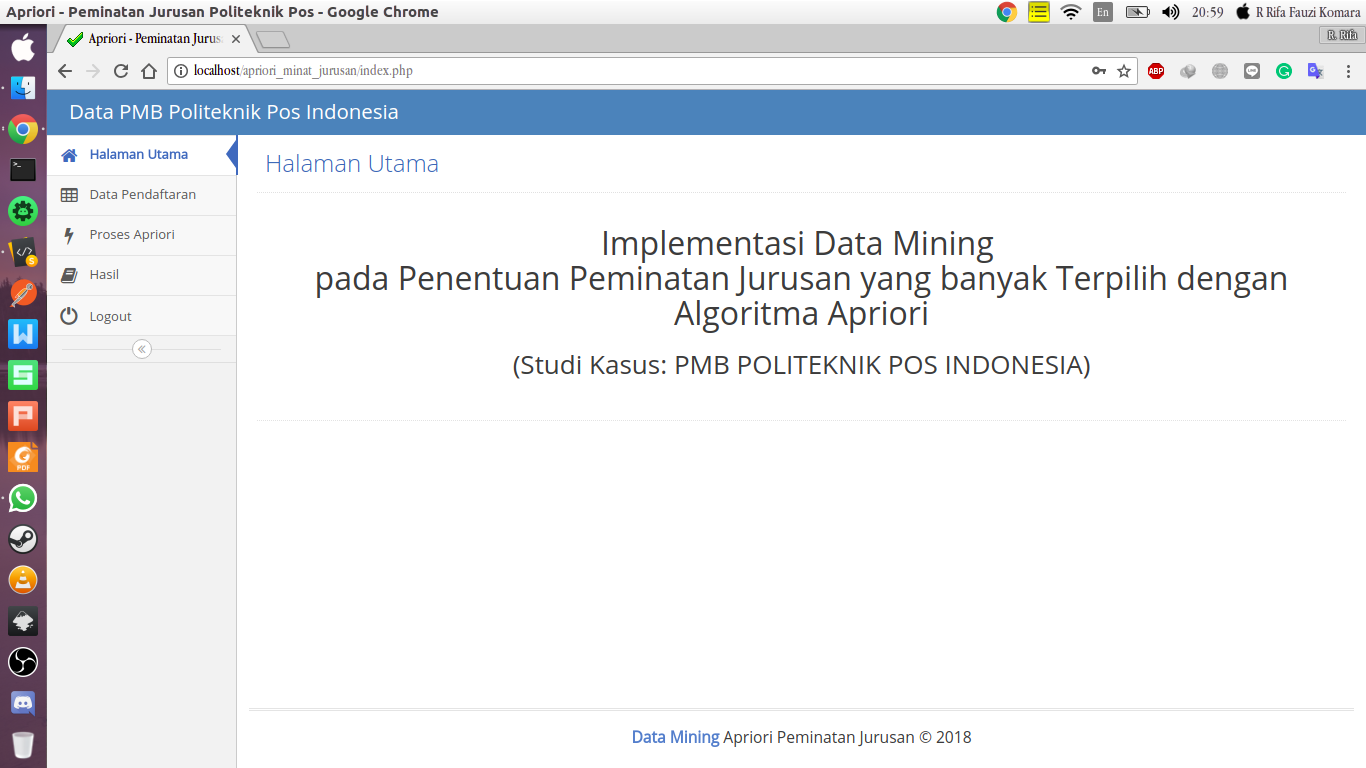Viewport: 1366px width, 768px height.
Task: Bookmark this page with the star icon
Action: coord(1124,71)
